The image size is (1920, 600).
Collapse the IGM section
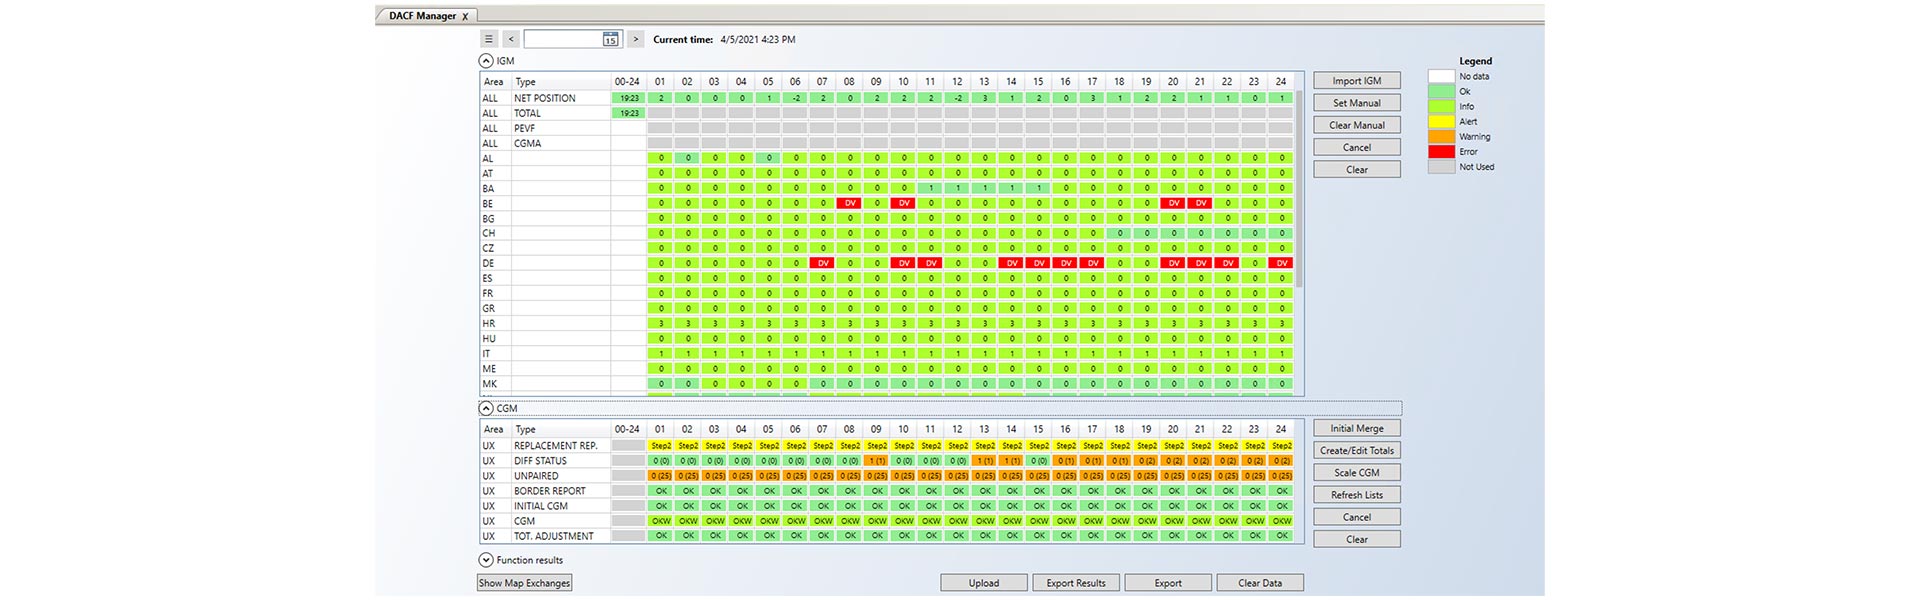coord(486,61)
